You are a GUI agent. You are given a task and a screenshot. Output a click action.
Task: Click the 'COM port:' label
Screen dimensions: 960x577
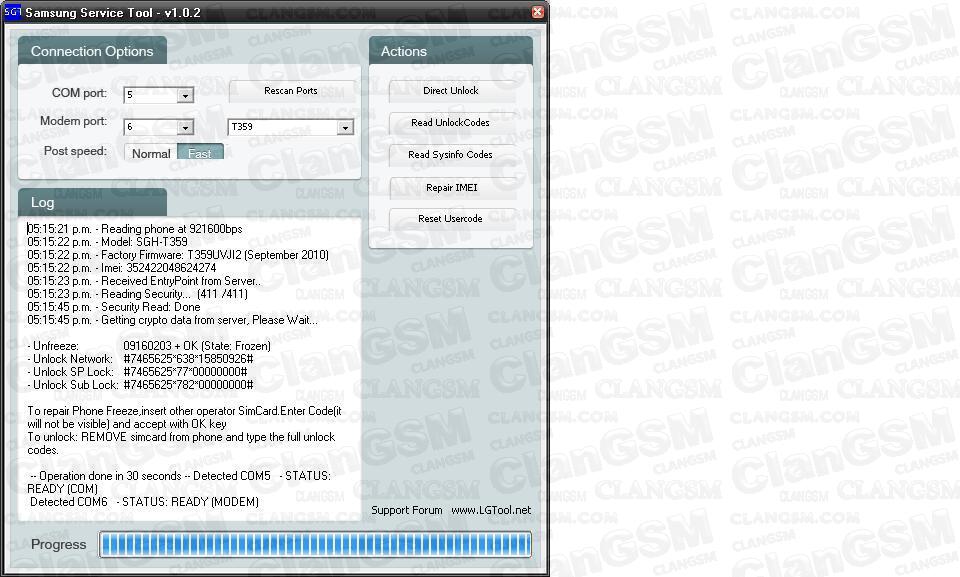(79, 93)
